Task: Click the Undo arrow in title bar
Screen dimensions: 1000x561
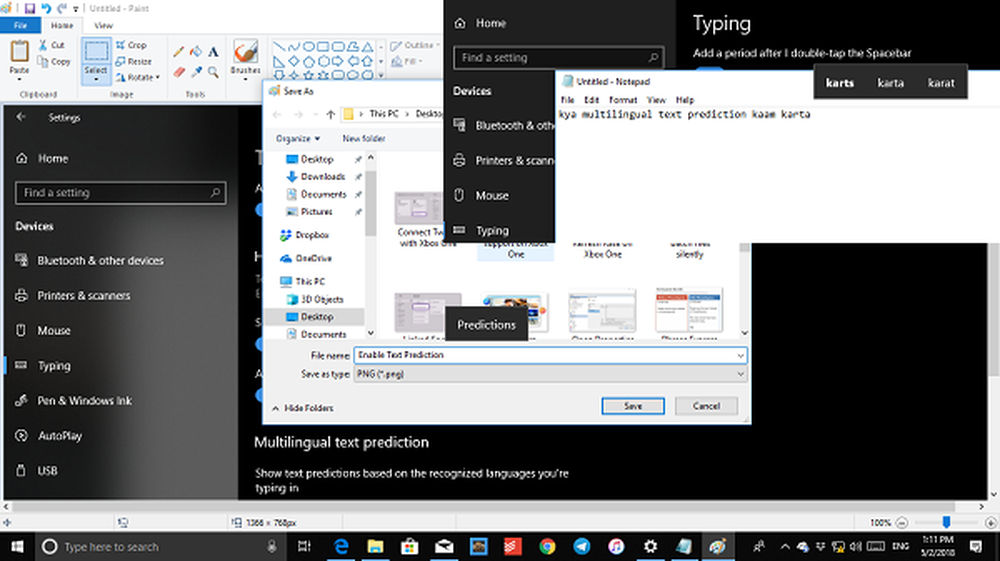Action: tap(46, 8)
